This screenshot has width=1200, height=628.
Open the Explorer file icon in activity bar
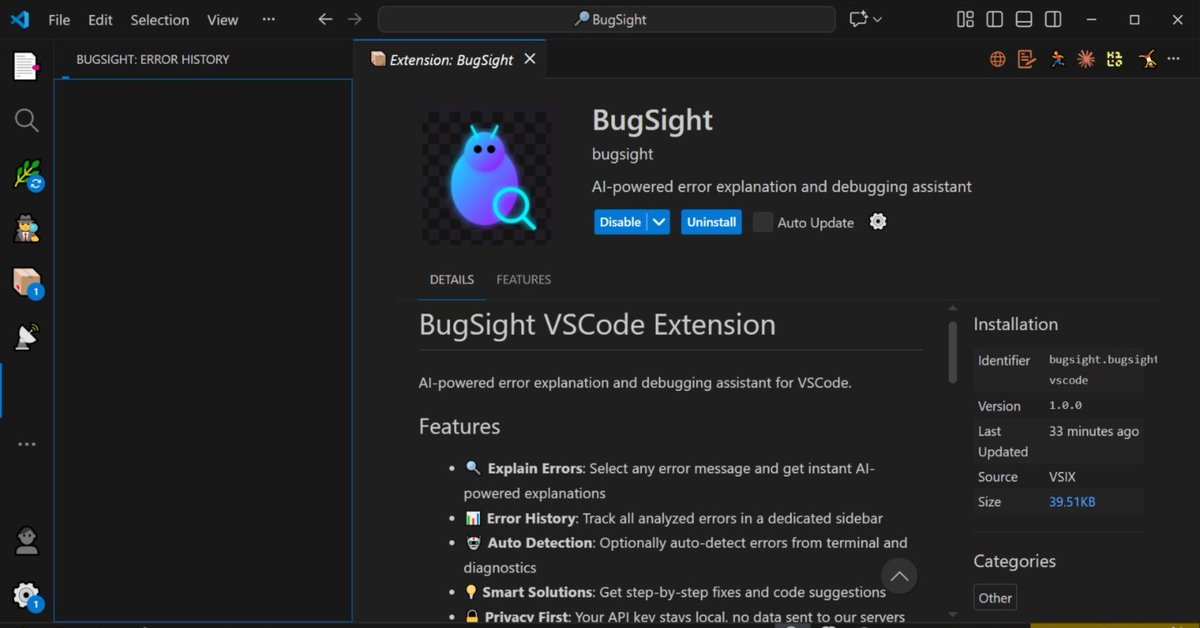pyautogui.click(x=26, y=66)
